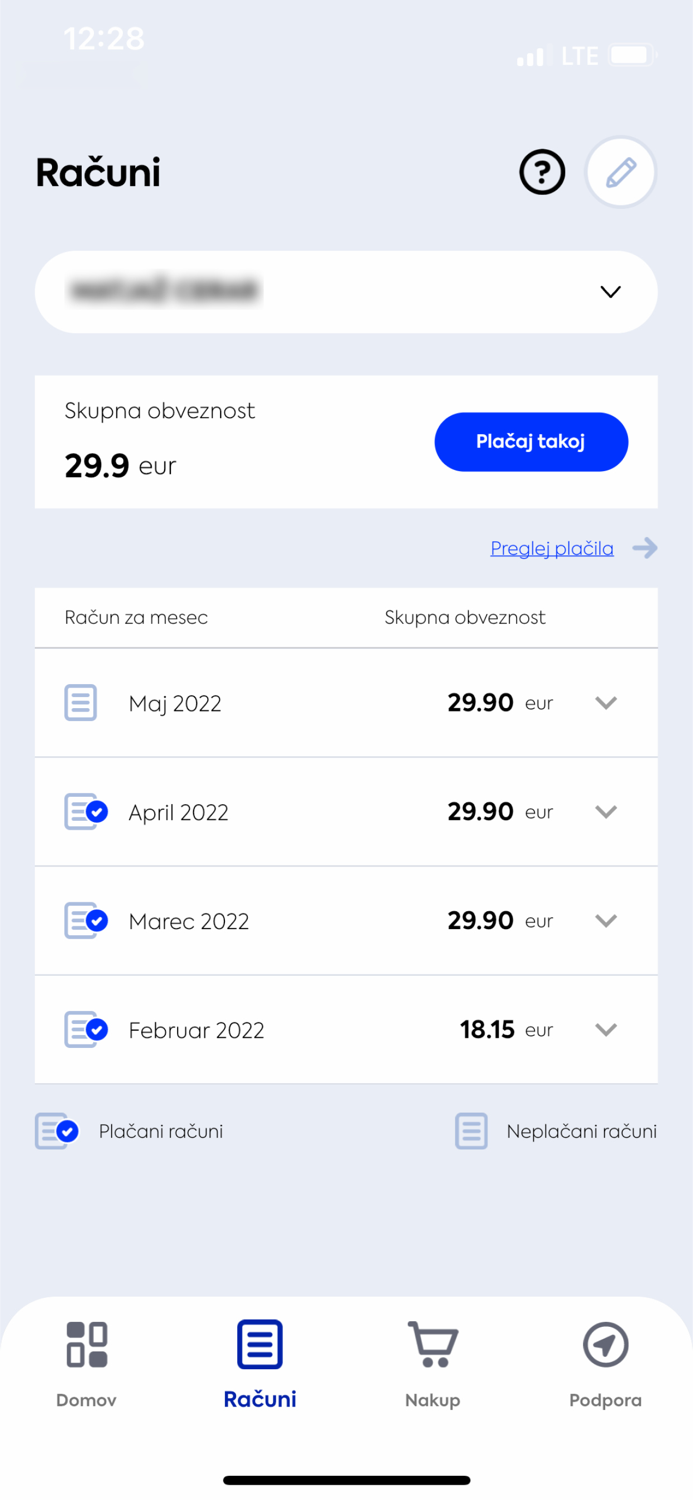The height and width of the screenshot is (1500, 693).
Task: Click the paid invoice icon beside April 2022
Action: [x=80, y=812]
